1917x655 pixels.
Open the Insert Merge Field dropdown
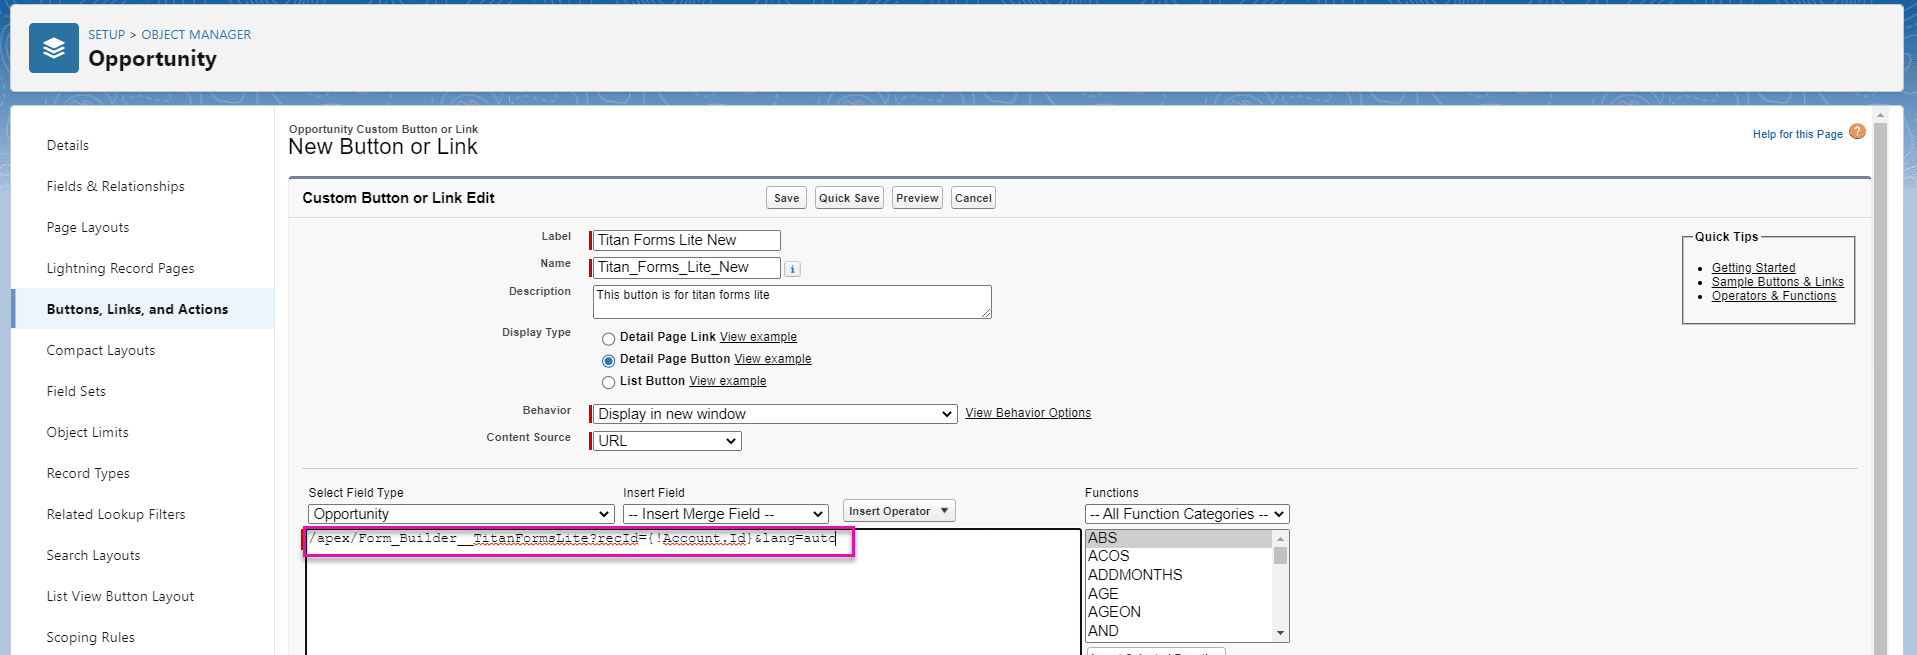pyautogui.click(x=725, y=514)
